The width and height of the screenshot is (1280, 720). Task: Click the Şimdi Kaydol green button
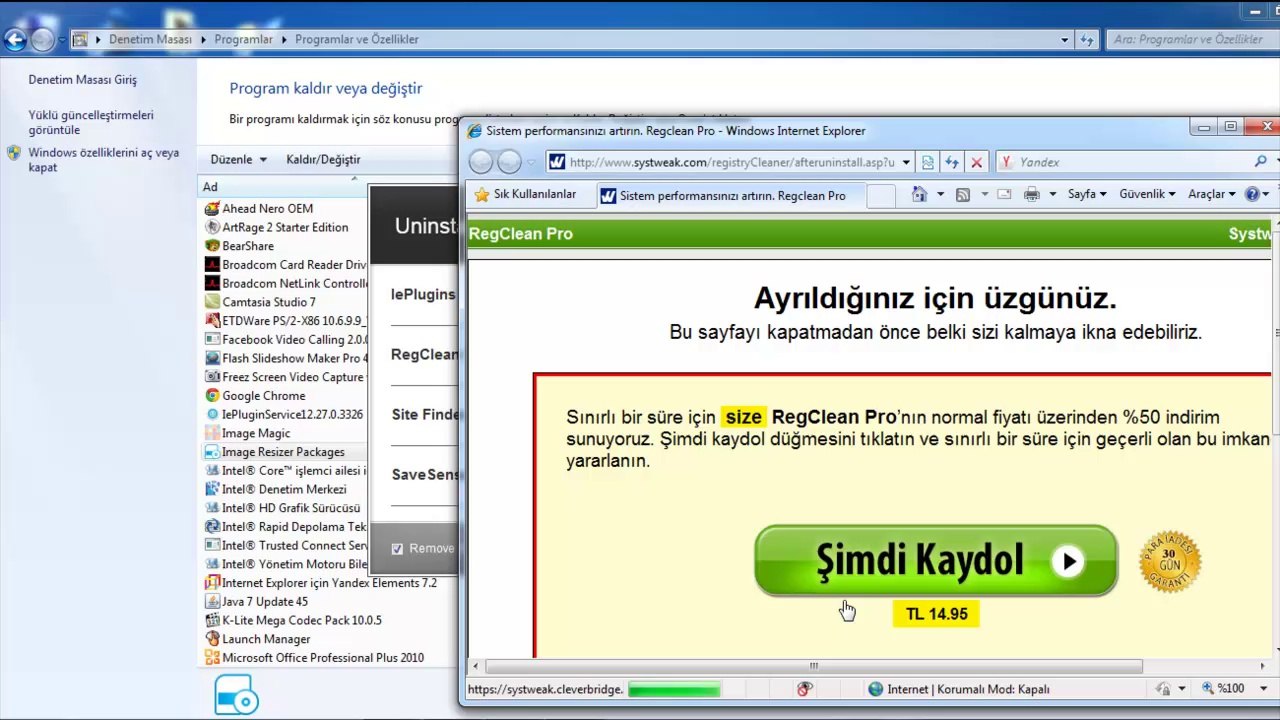click(x=936, y=561)
